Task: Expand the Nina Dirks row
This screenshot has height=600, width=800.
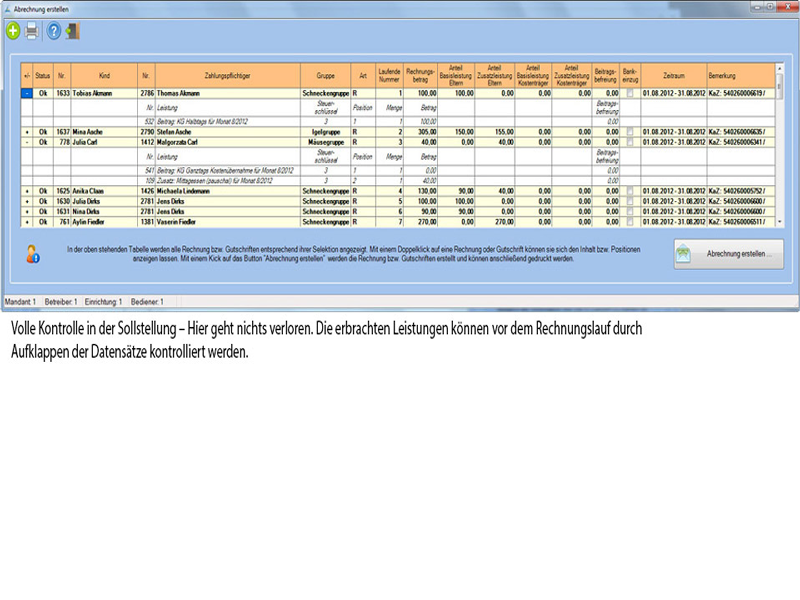Action: coord(26,211)
